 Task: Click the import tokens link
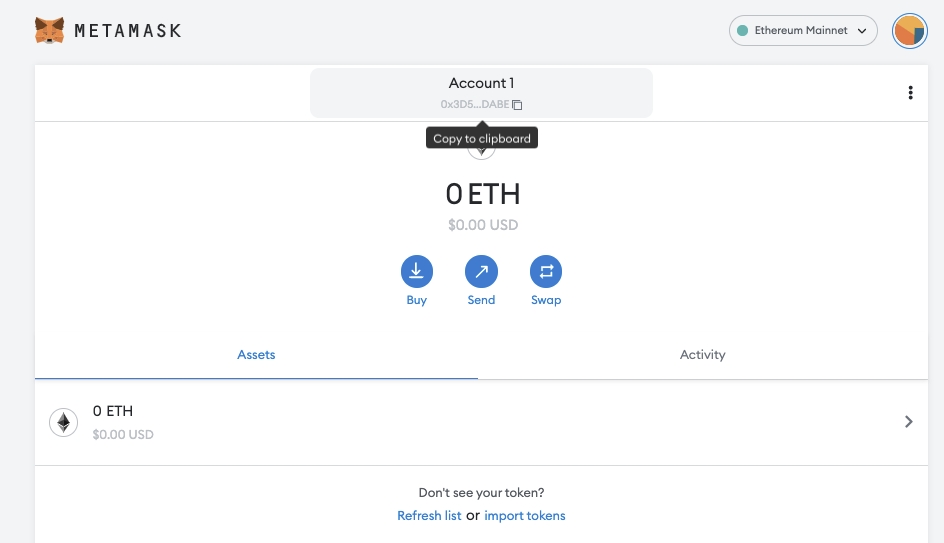tap(525, 516)
